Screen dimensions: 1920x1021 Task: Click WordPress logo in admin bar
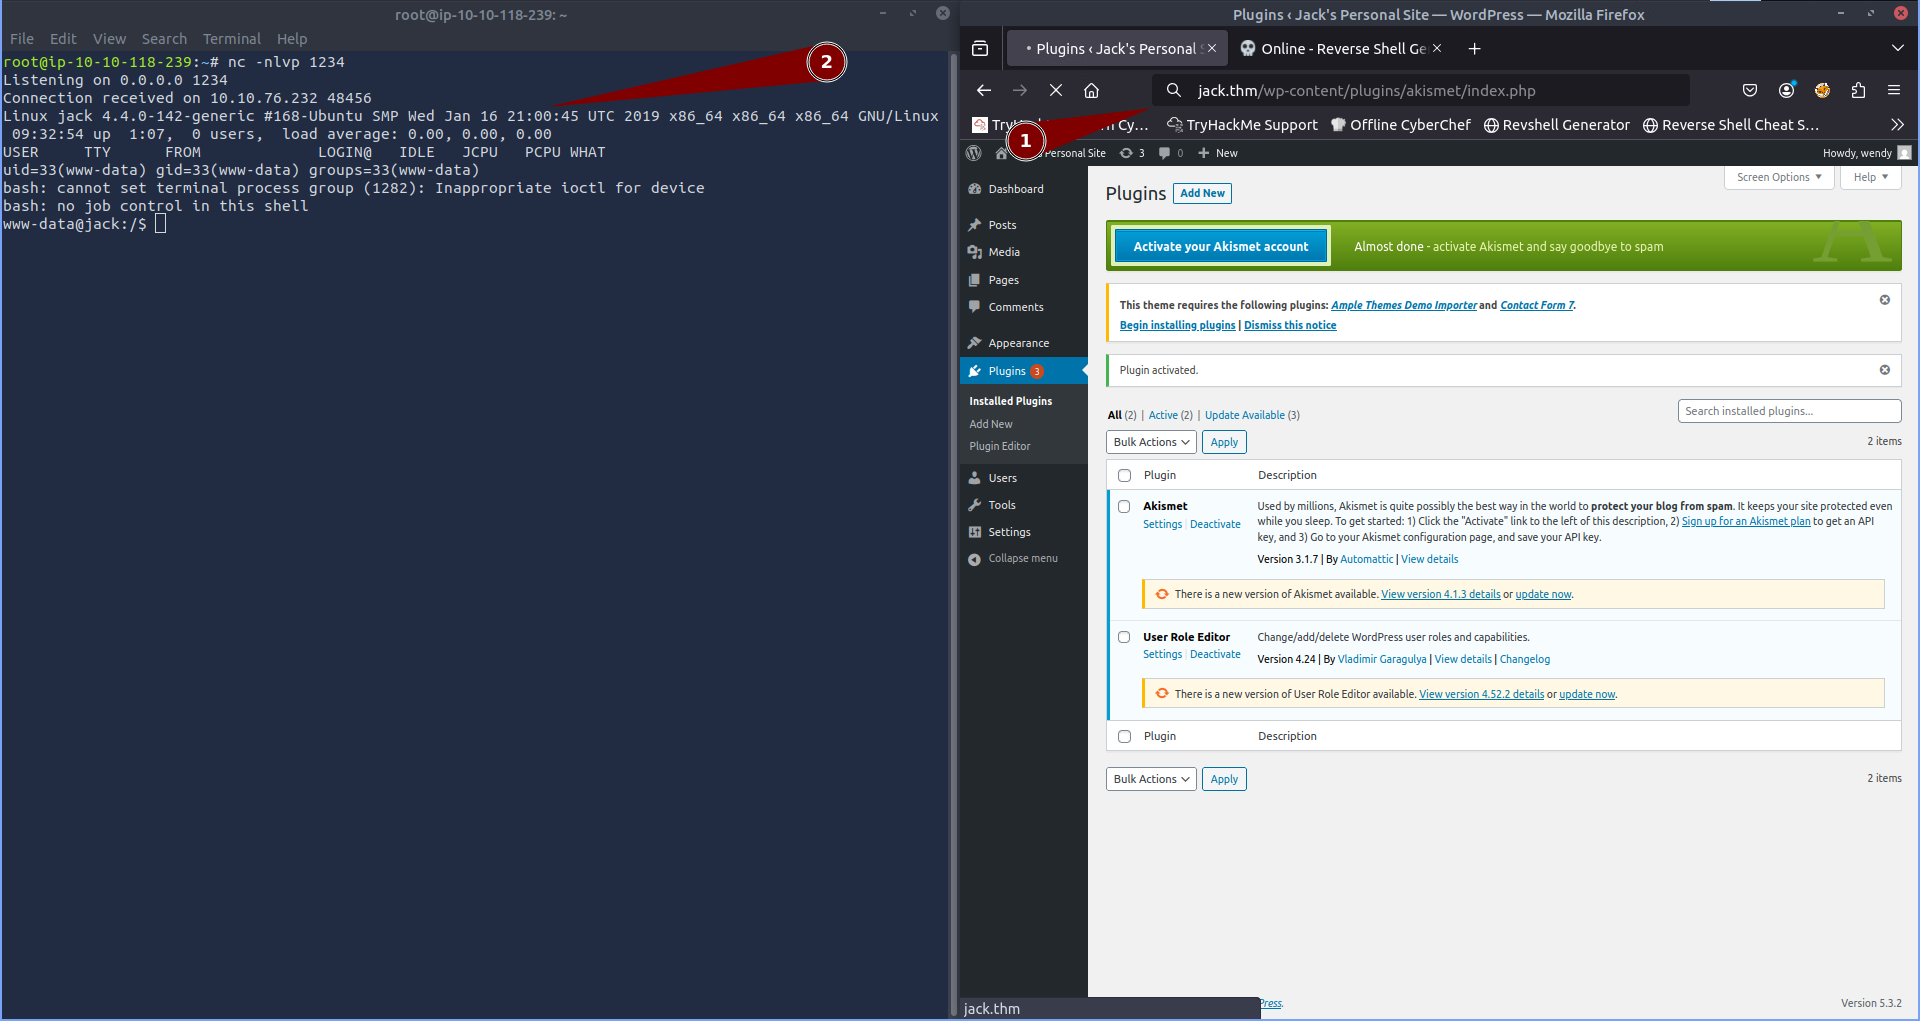[974, 153]
